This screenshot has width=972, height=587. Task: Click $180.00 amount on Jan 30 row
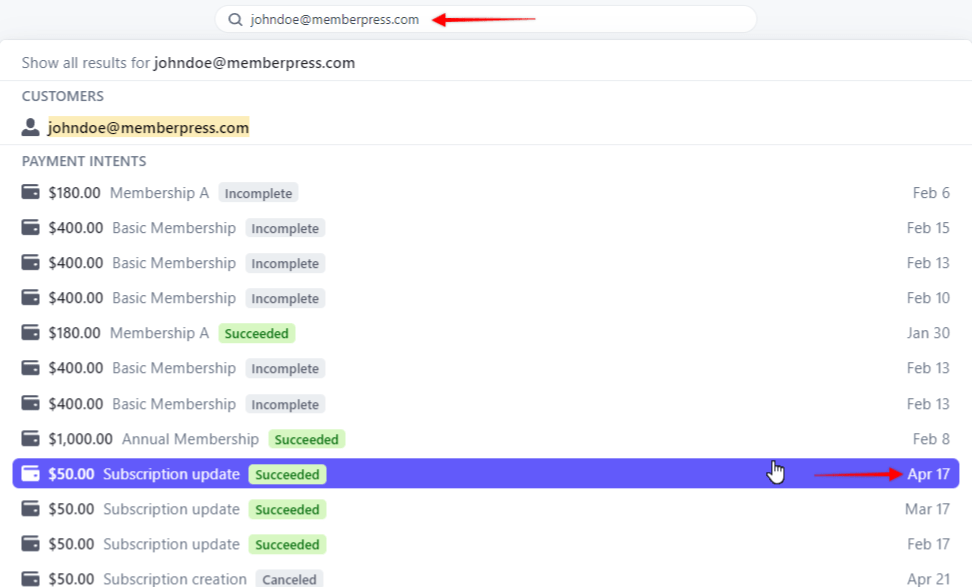click(74, 333)
